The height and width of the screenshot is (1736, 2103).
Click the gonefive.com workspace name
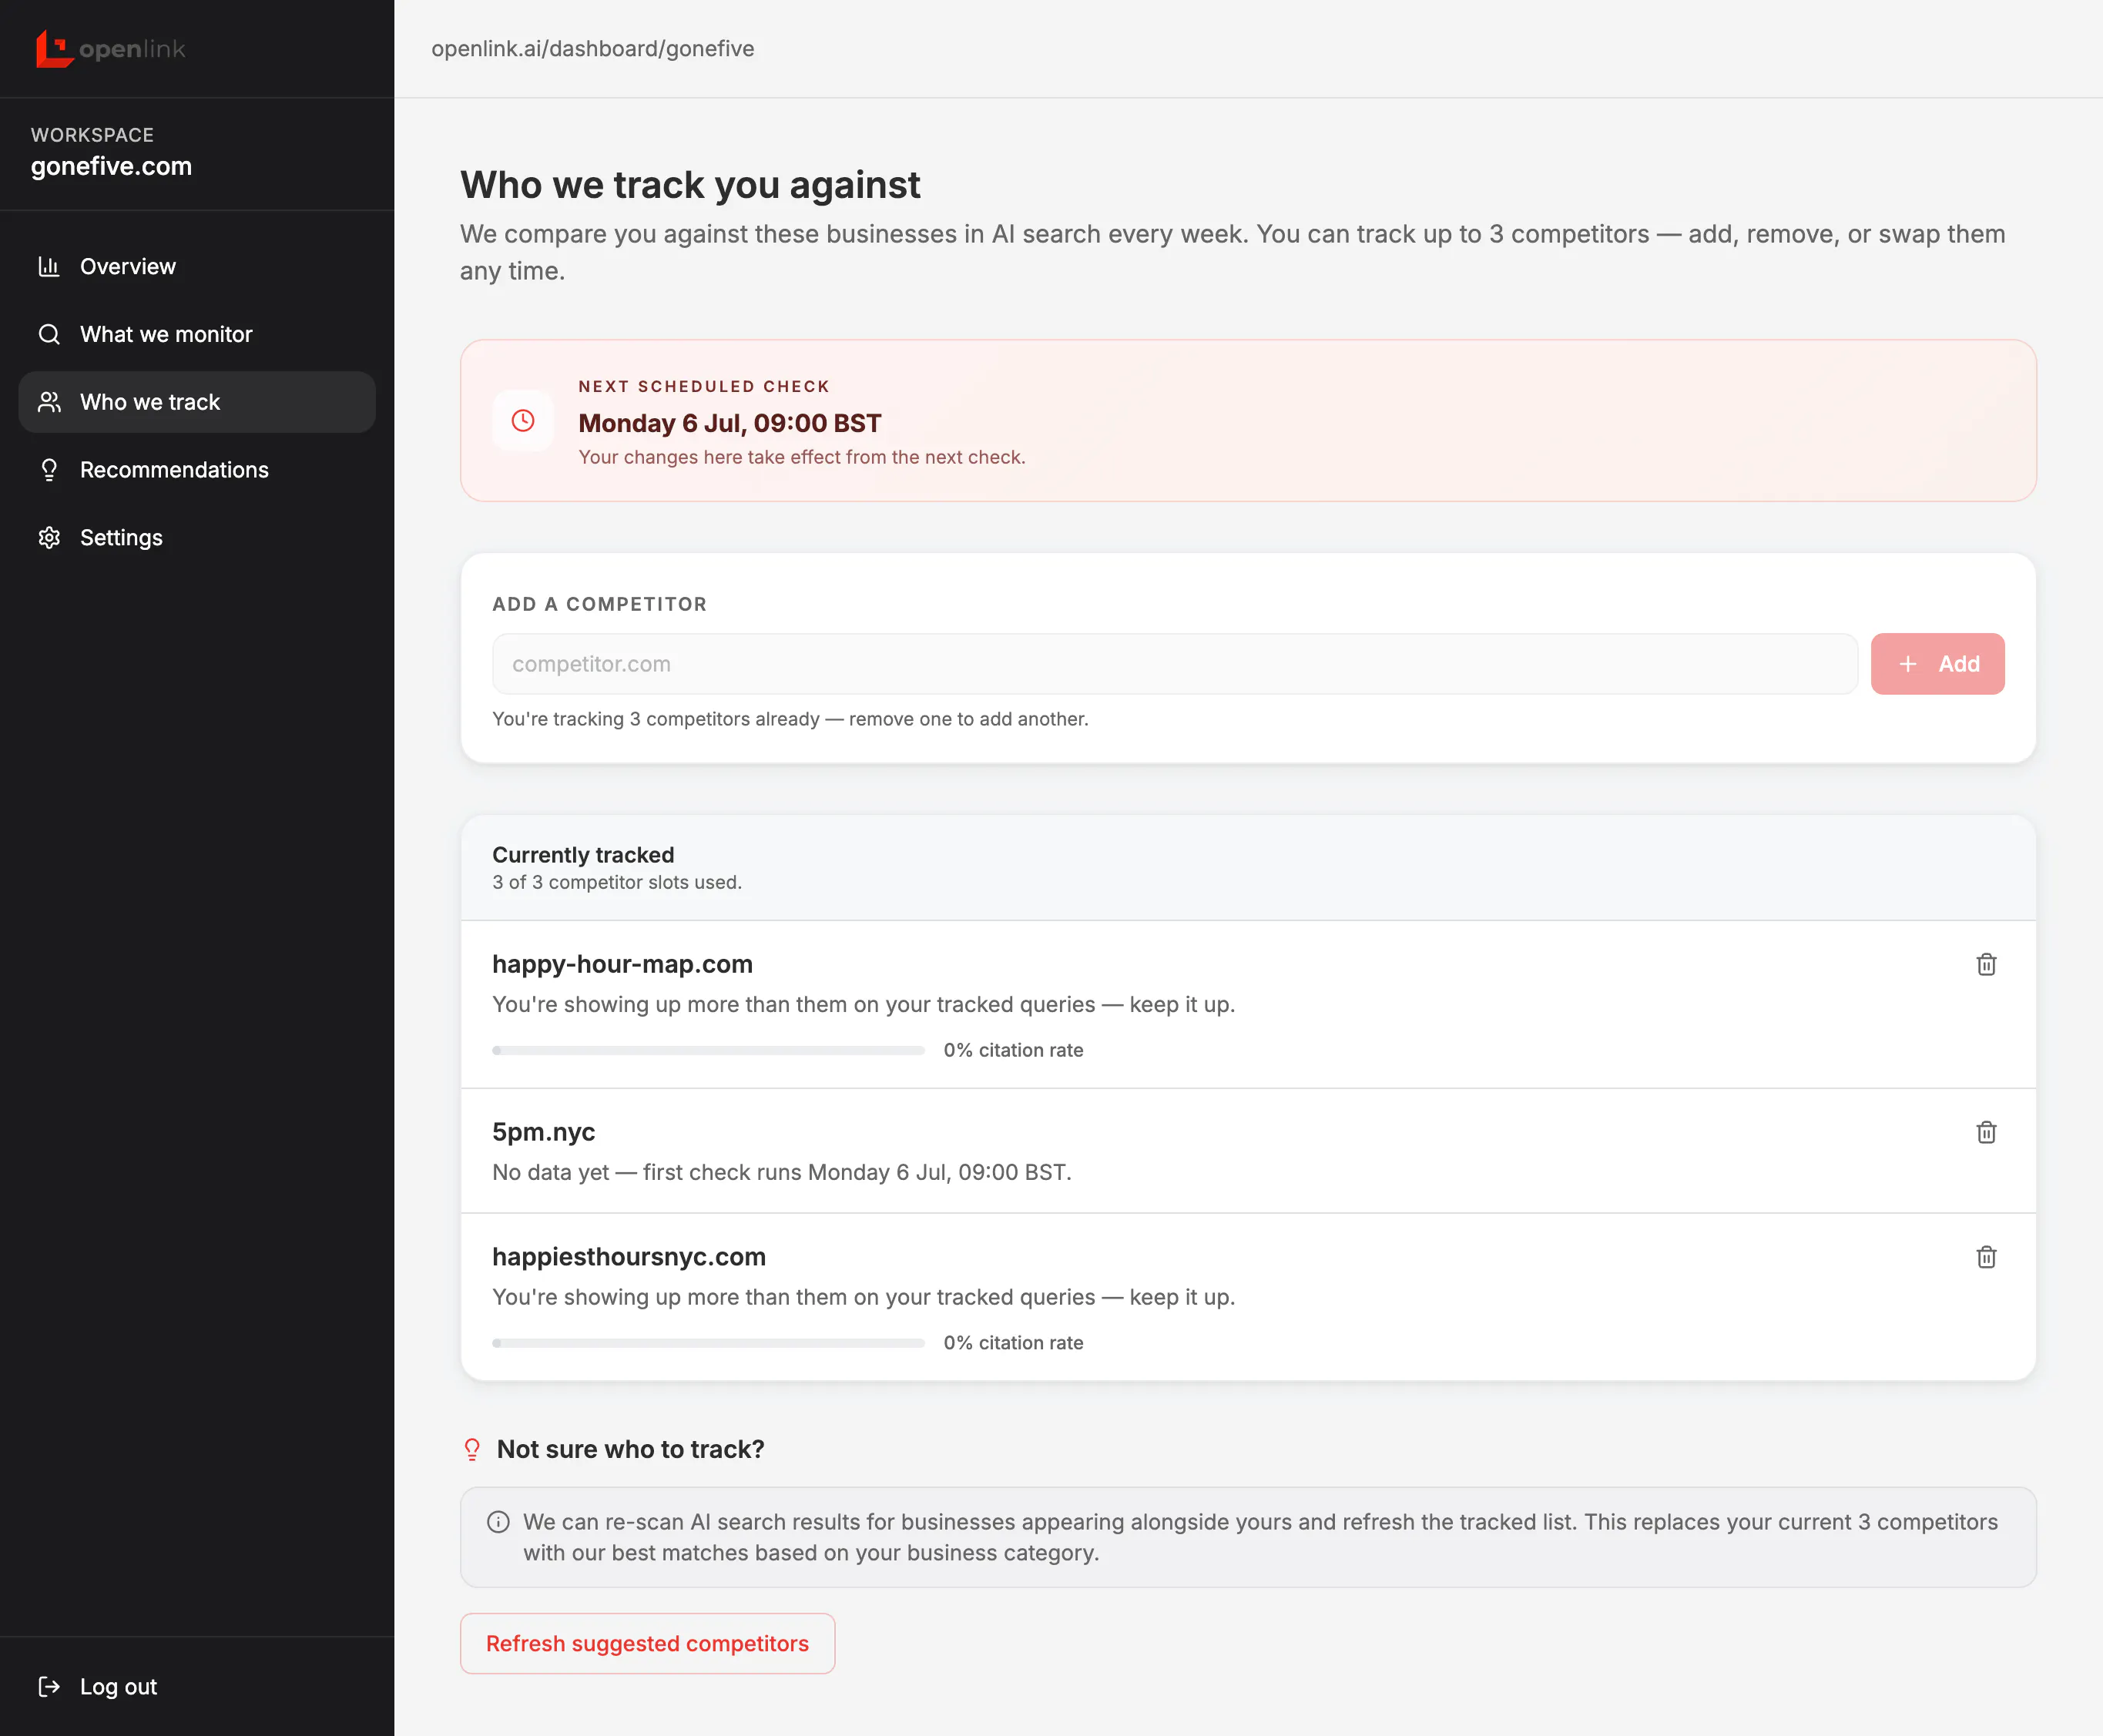pyautogui.click(x=111, y=167)
